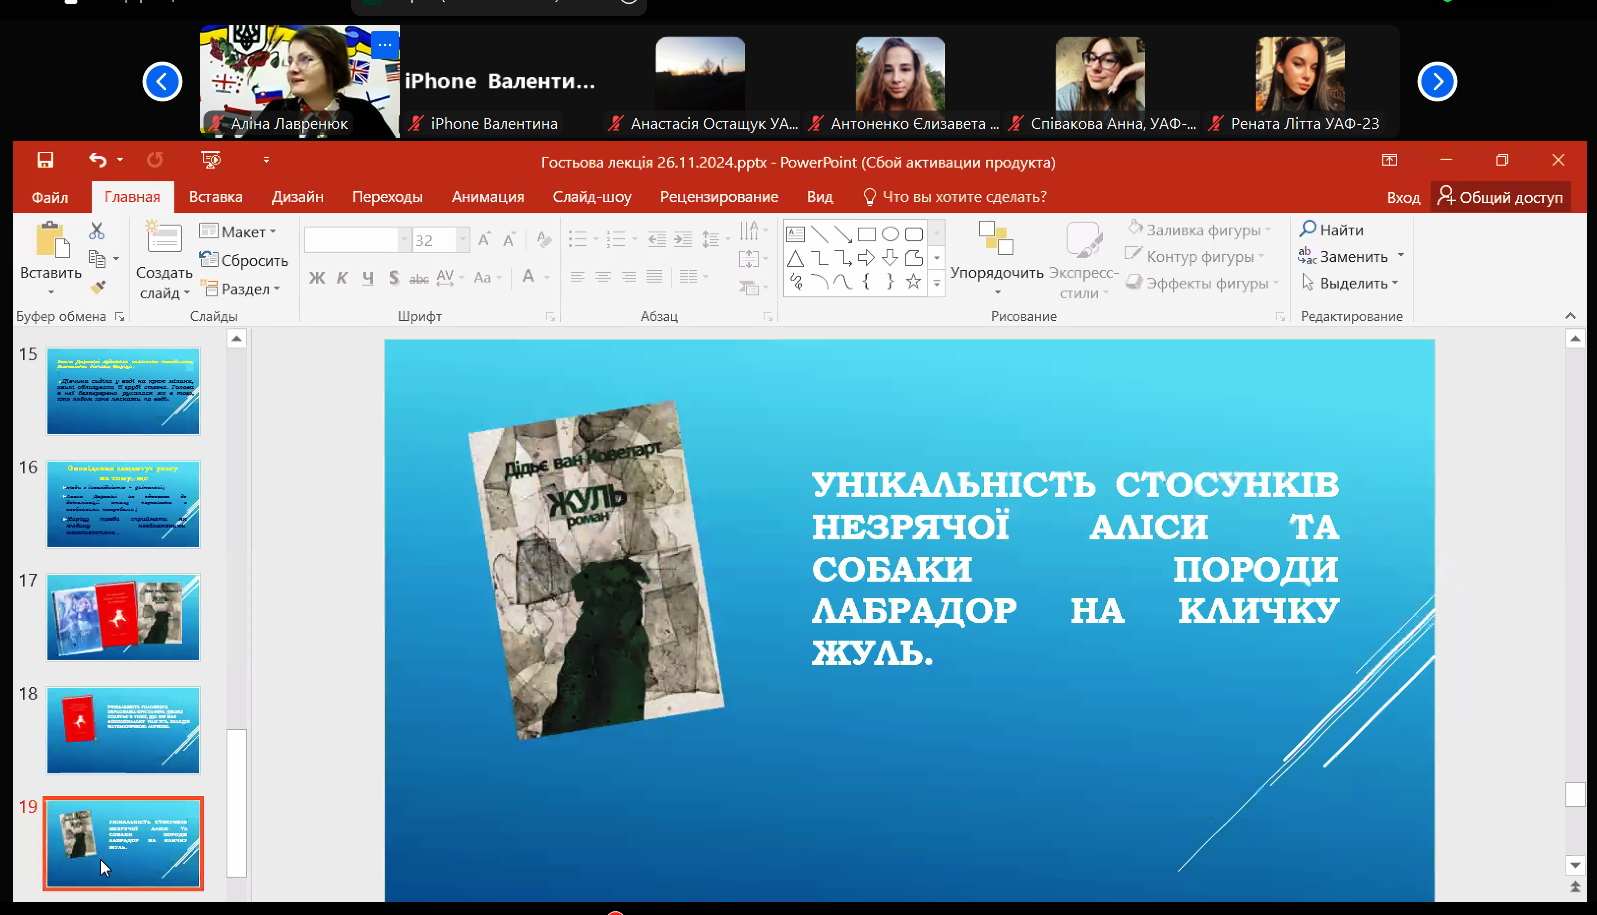Start slideshow from beginning icon in quick access toolbar
1597x915 pixels.
[210, 160]
